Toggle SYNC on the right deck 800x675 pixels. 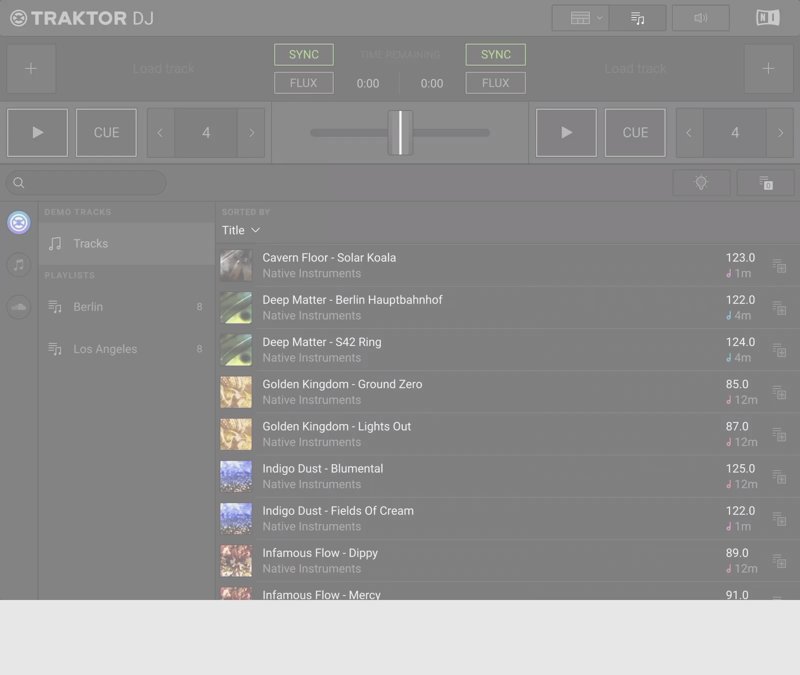(495, 55)
